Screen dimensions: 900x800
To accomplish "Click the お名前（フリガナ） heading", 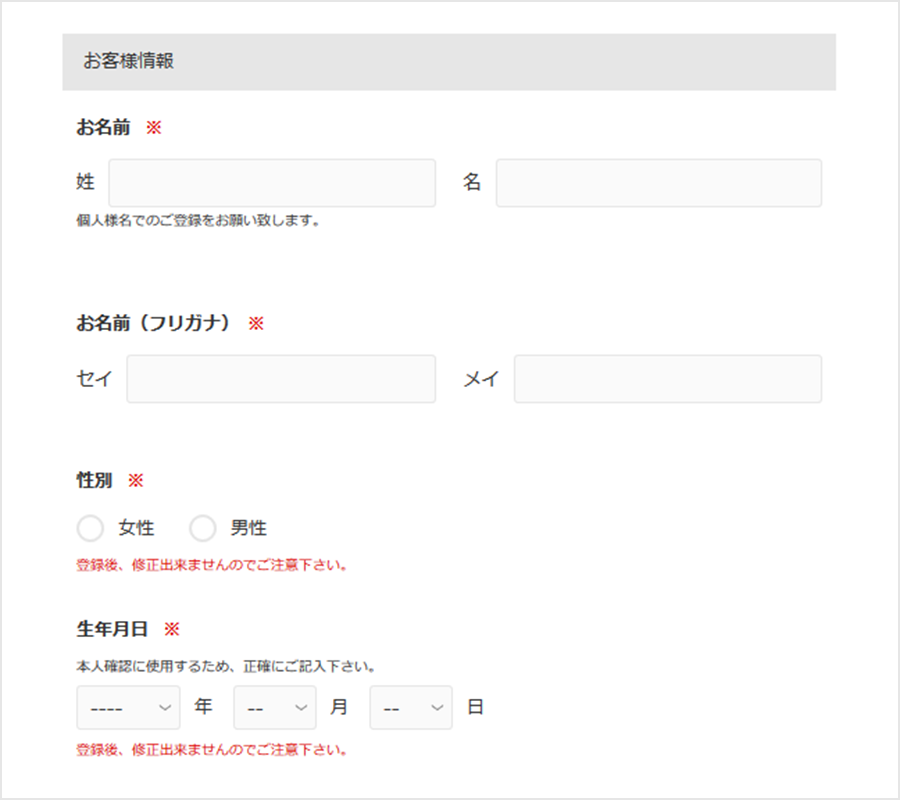I will click(153, 323).
